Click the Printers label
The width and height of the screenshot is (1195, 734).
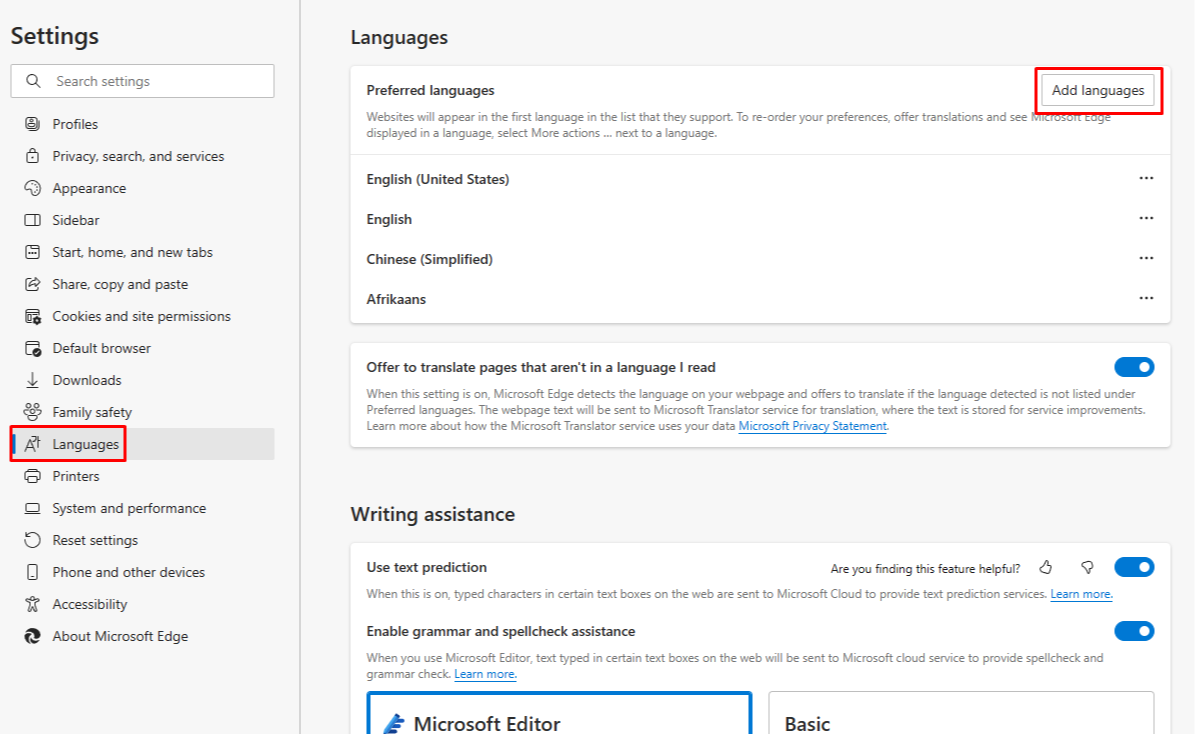[x=75, y=476]
